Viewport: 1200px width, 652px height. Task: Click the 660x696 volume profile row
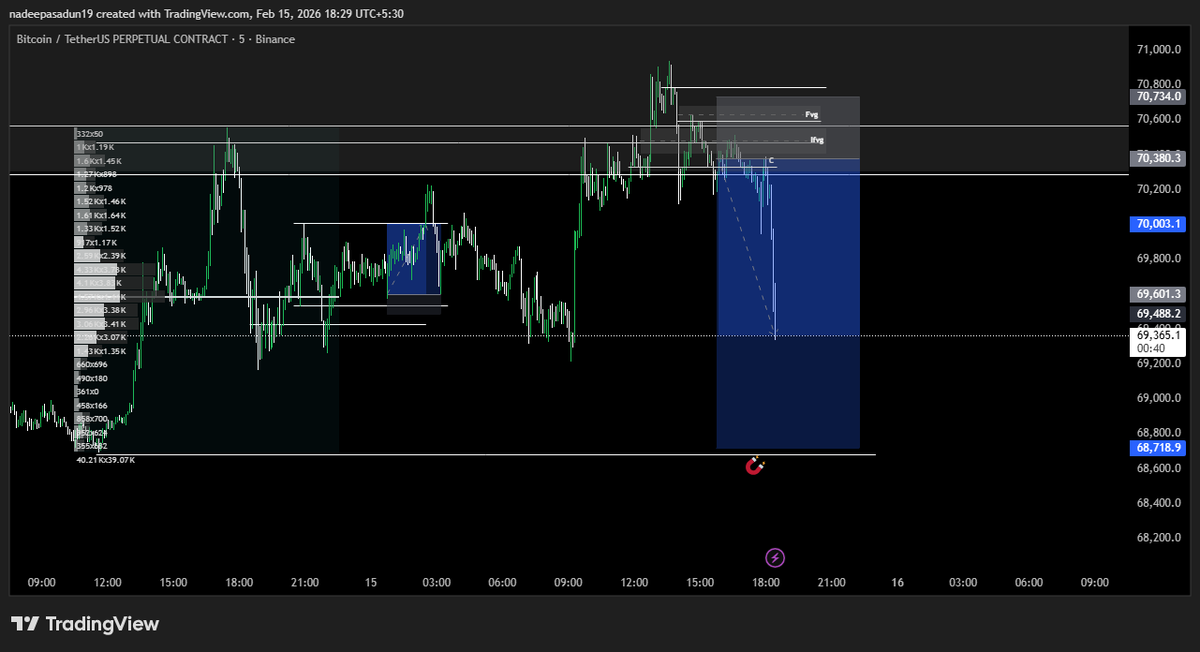point(91,365)
